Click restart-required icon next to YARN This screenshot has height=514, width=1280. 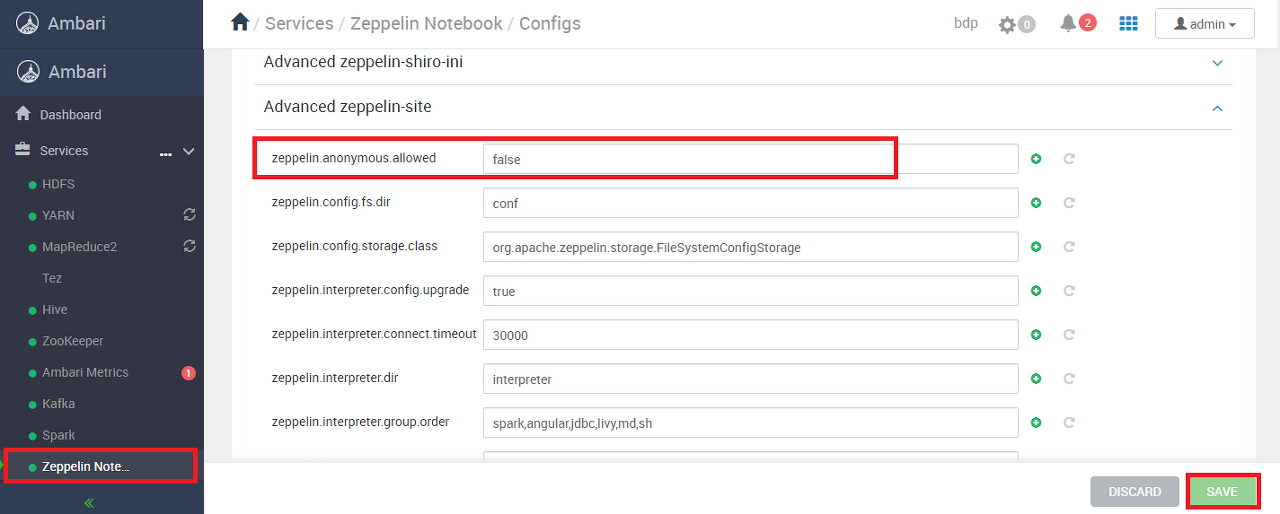click(189, 215)
